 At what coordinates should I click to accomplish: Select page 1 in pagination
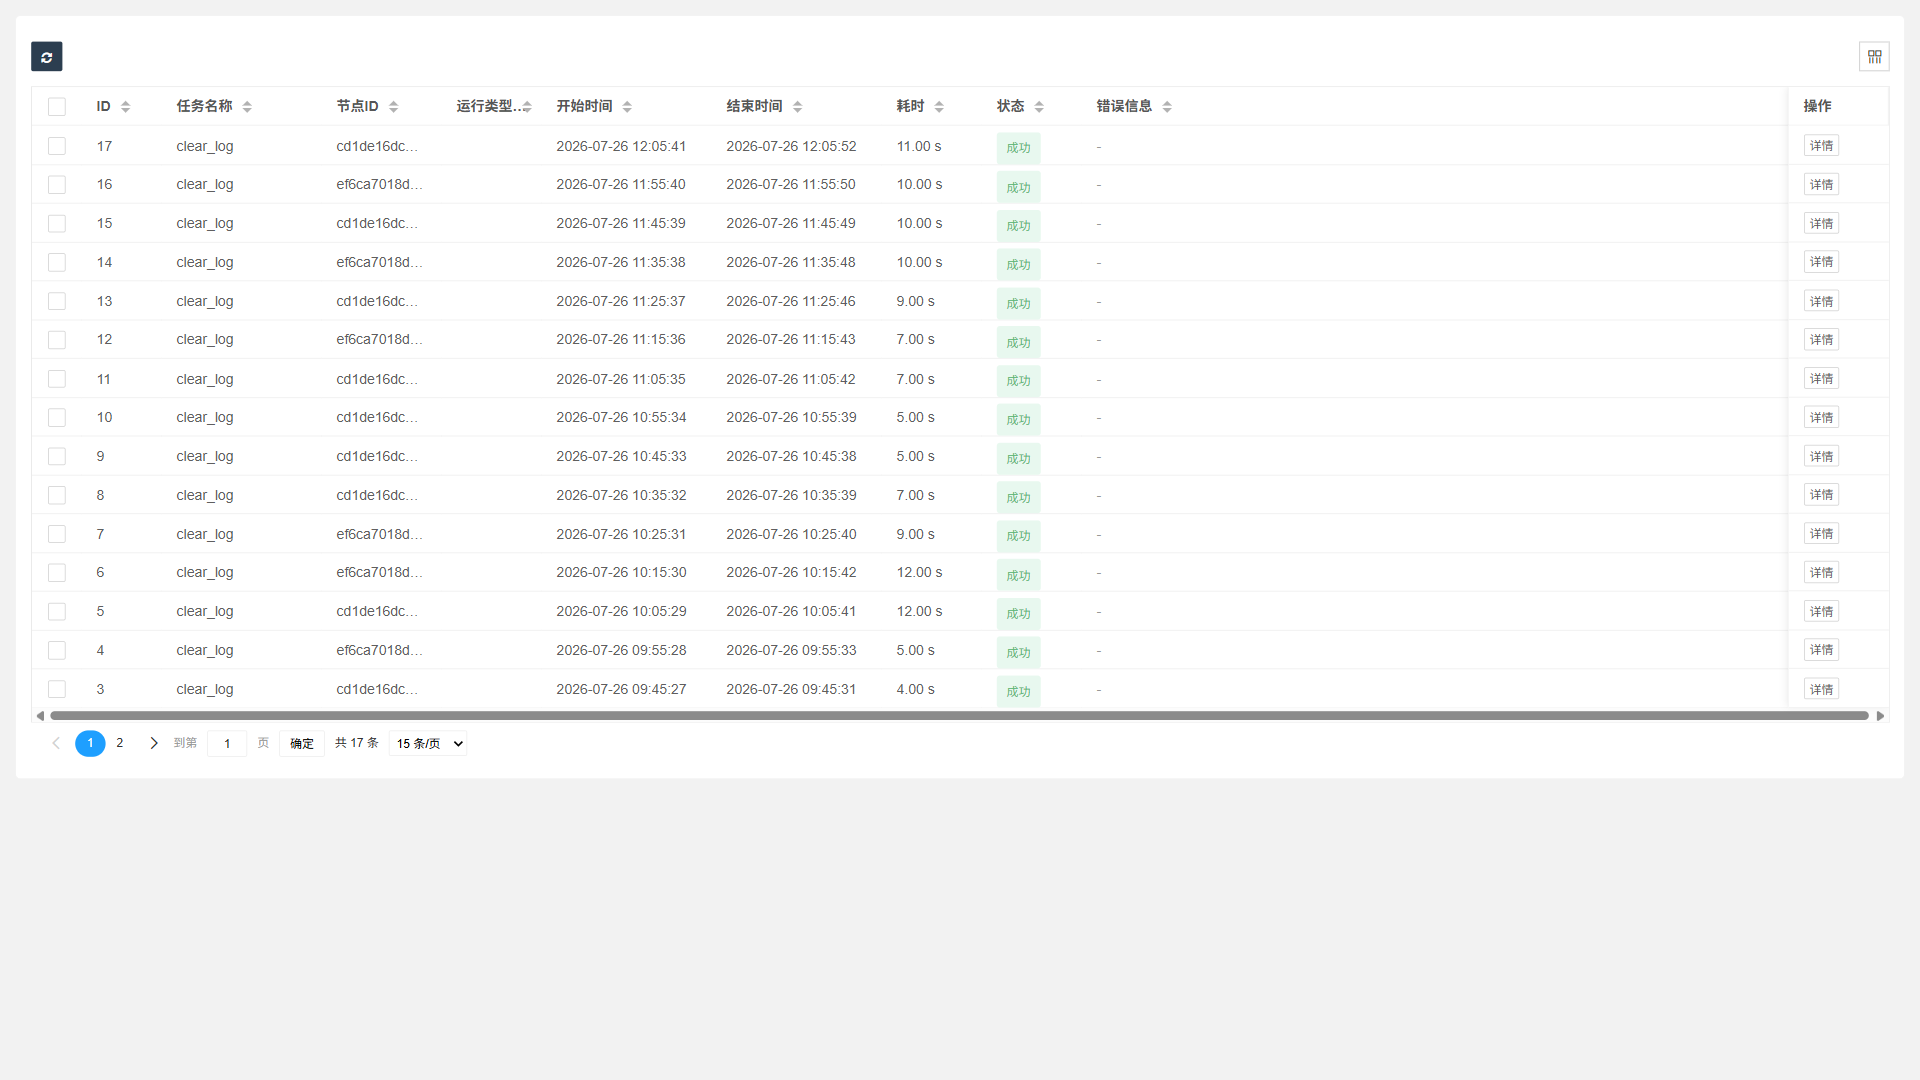click(90, 743)
